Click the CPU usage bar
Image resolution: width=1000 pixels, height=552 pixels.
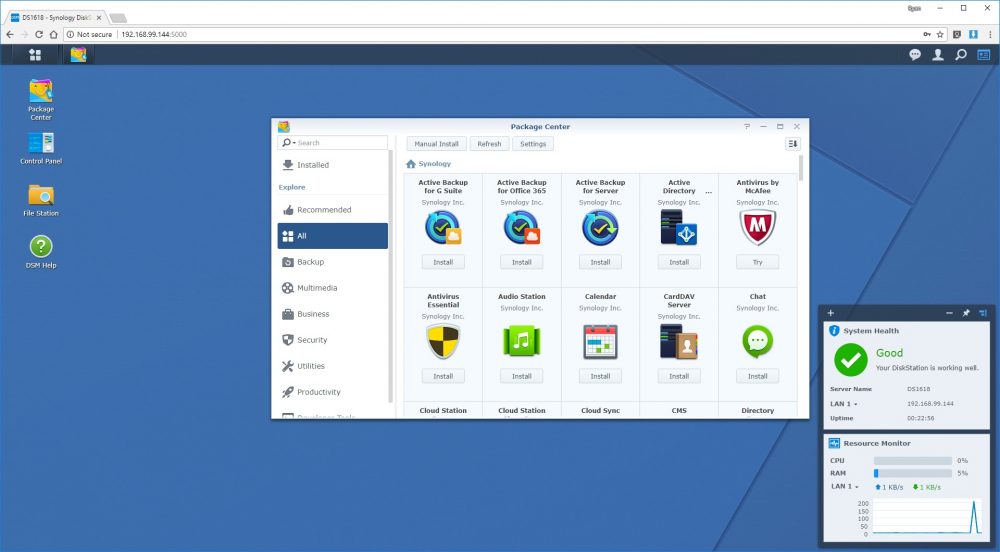[x=913, y=460]
